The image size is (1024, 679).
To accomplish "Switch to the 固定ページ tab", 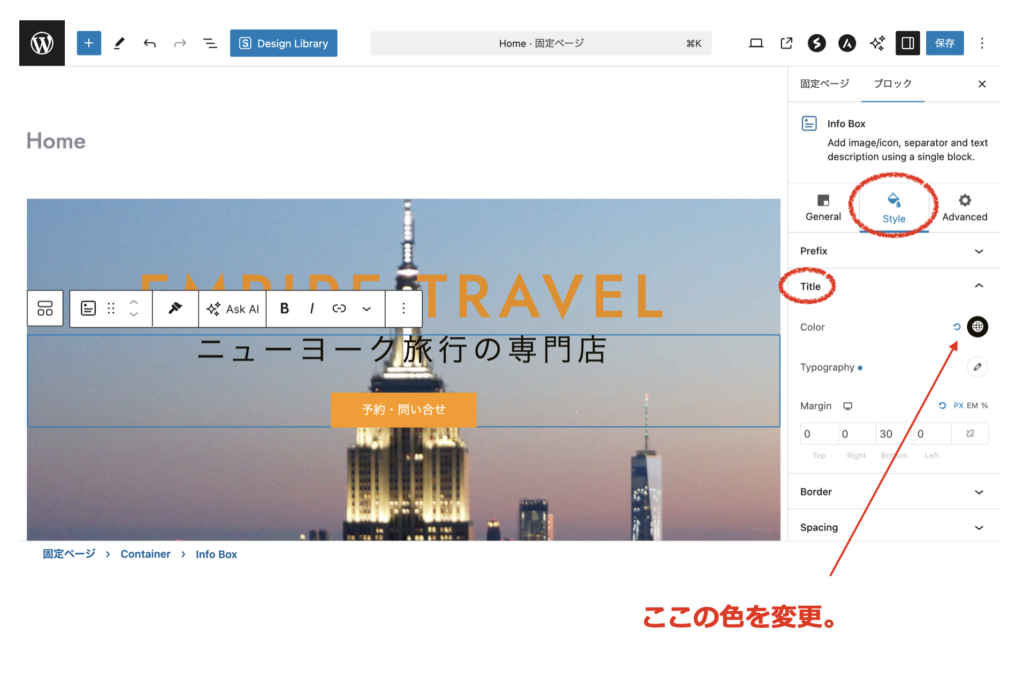I will [824, 84].
